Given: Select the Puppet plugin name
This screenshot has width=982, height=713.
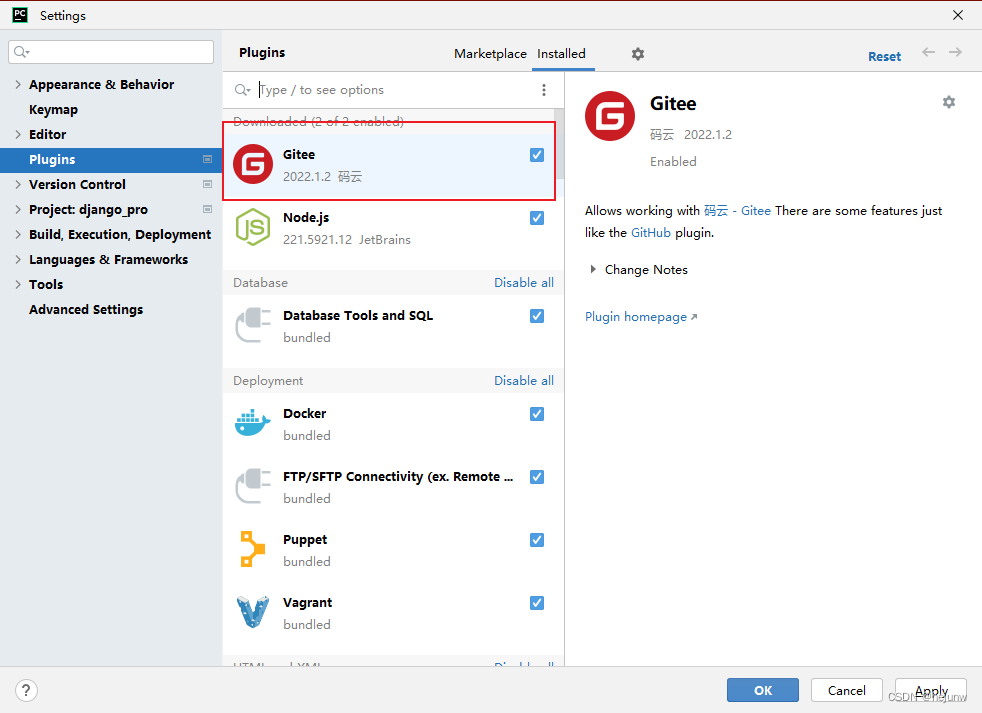Looking at the screenshot, I should pyautogui.click(x=305, y=539).
